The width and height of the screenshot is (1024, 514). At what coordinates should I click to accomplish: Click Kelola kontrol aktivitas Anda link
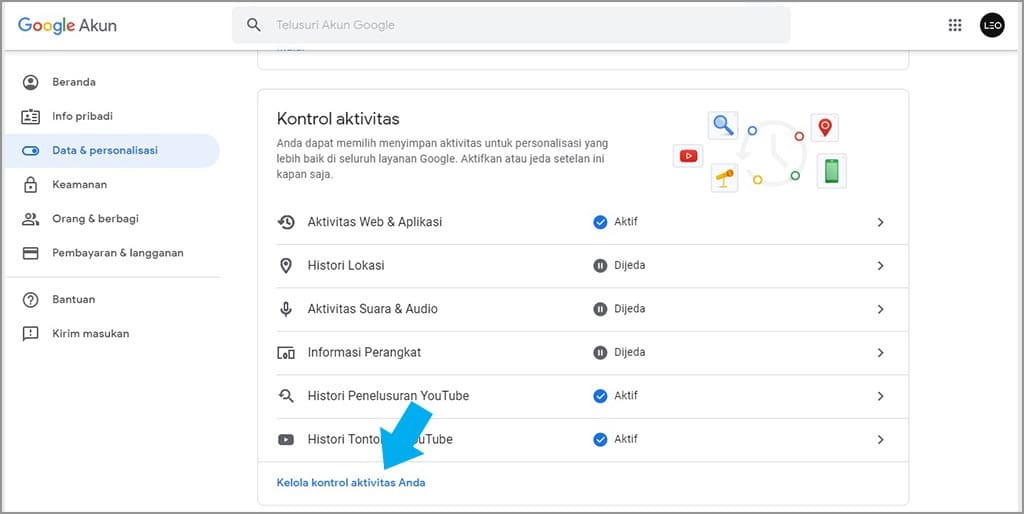pyautogui.click(x=351, y=483)
